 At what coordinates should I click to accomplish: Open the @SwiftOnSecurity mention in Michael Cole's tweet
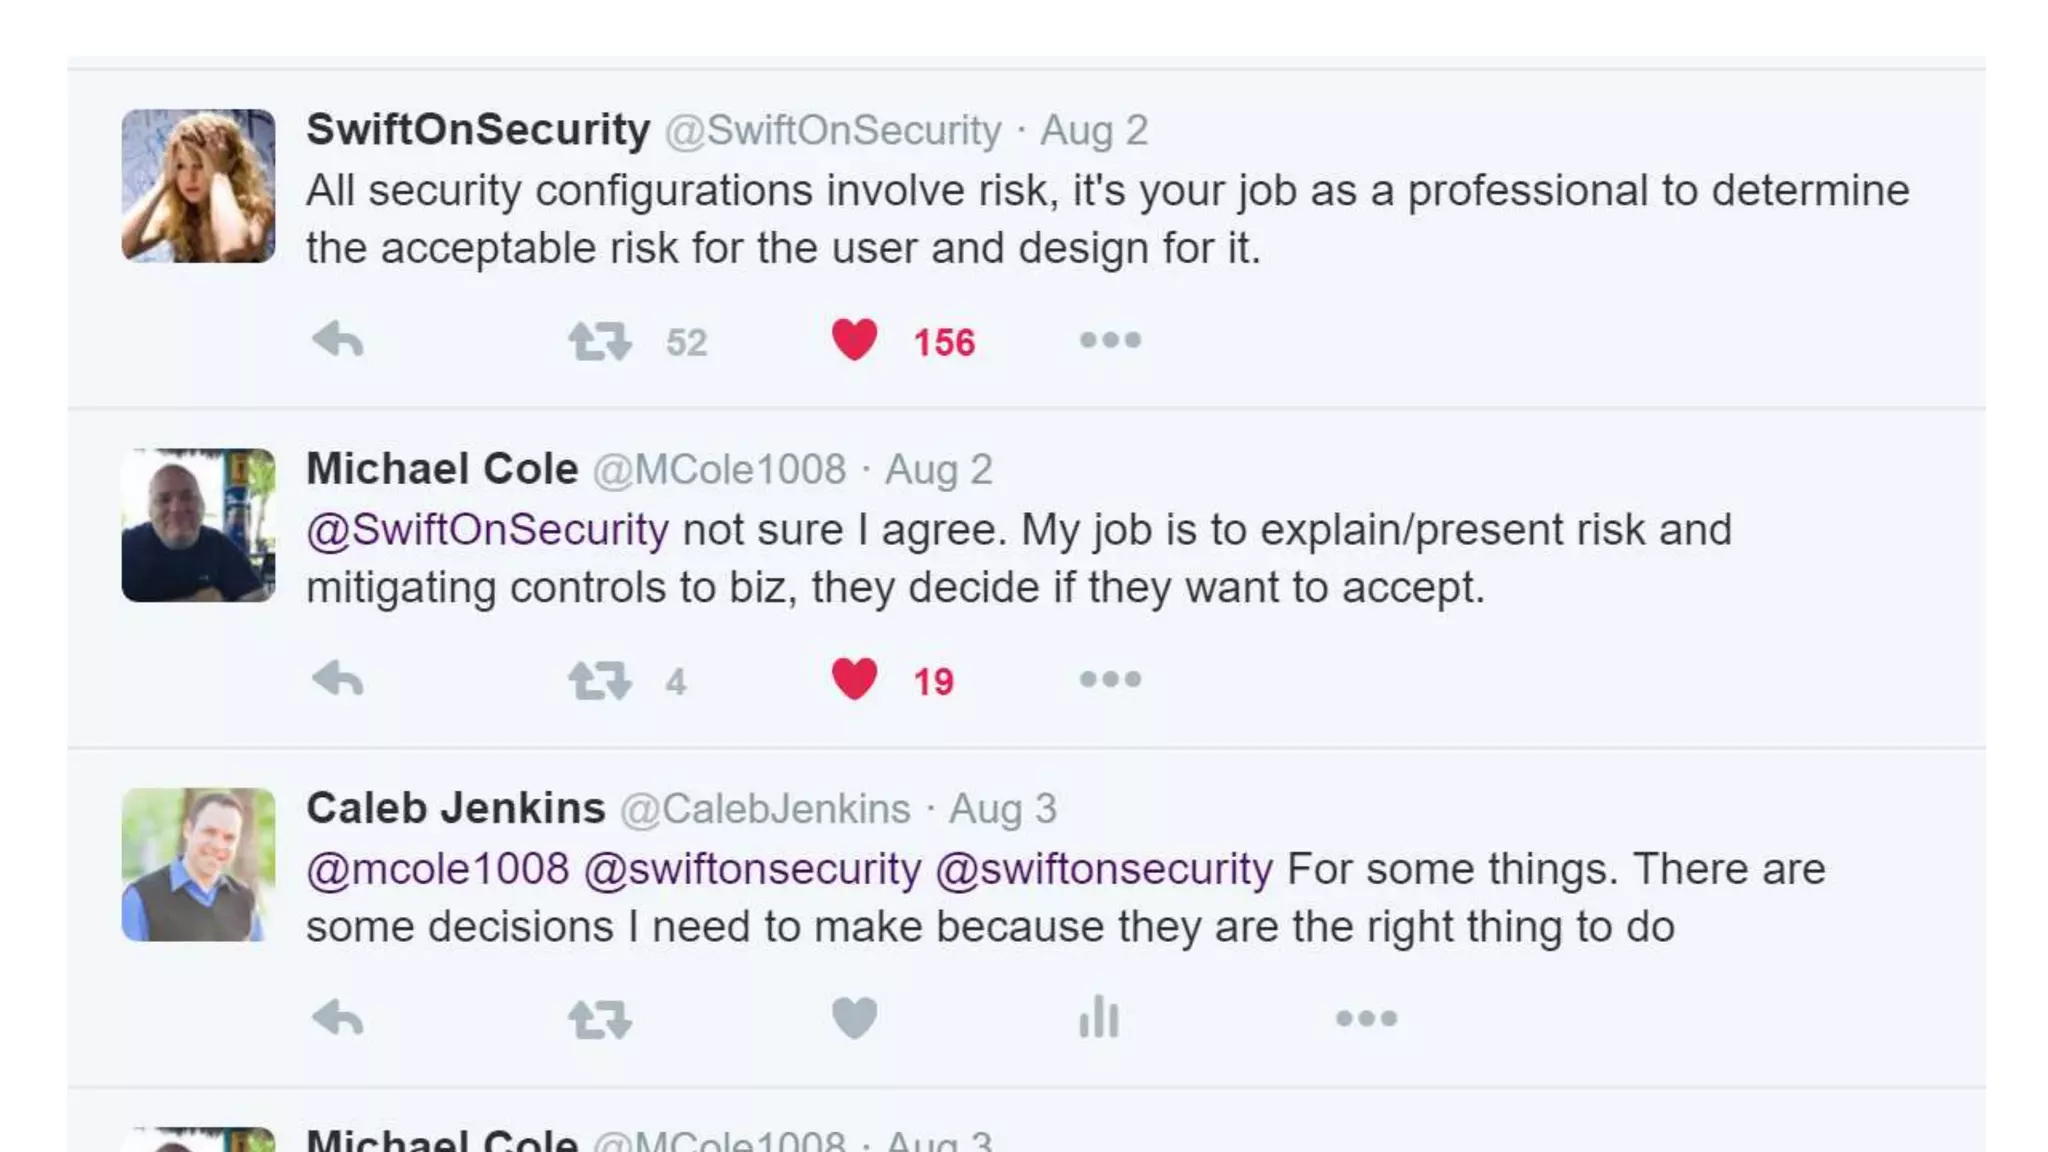(x=487, y=530)
